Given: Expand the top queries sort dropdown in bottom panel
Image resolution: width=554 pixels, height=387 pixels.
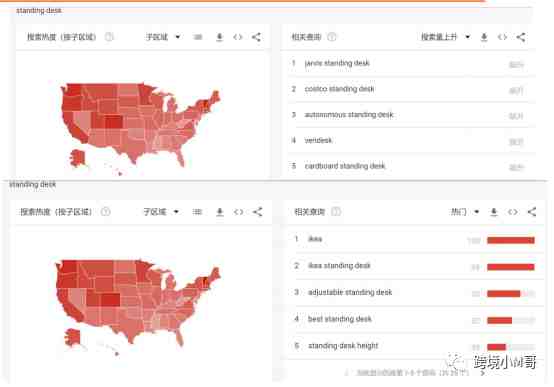Looking at the screenshot, I should (465, 212).
